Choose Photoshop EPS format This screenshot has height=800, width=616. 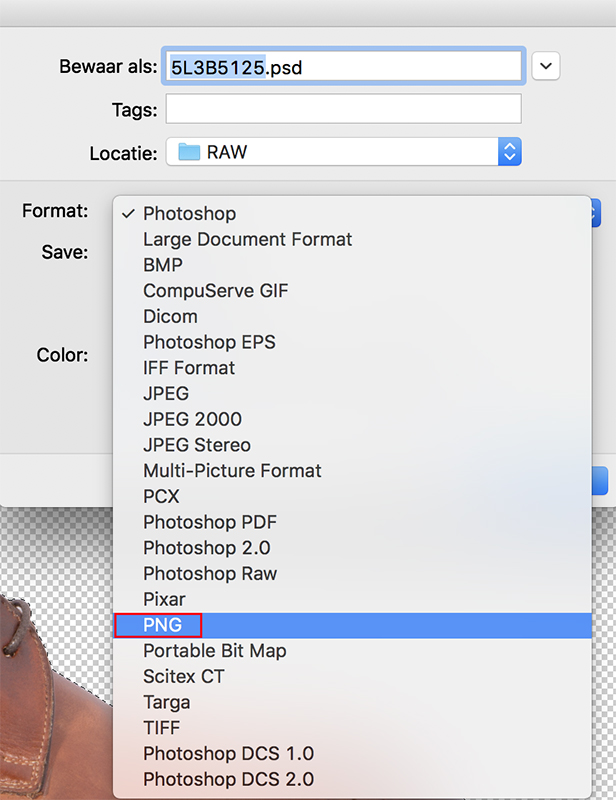point(352,342)
